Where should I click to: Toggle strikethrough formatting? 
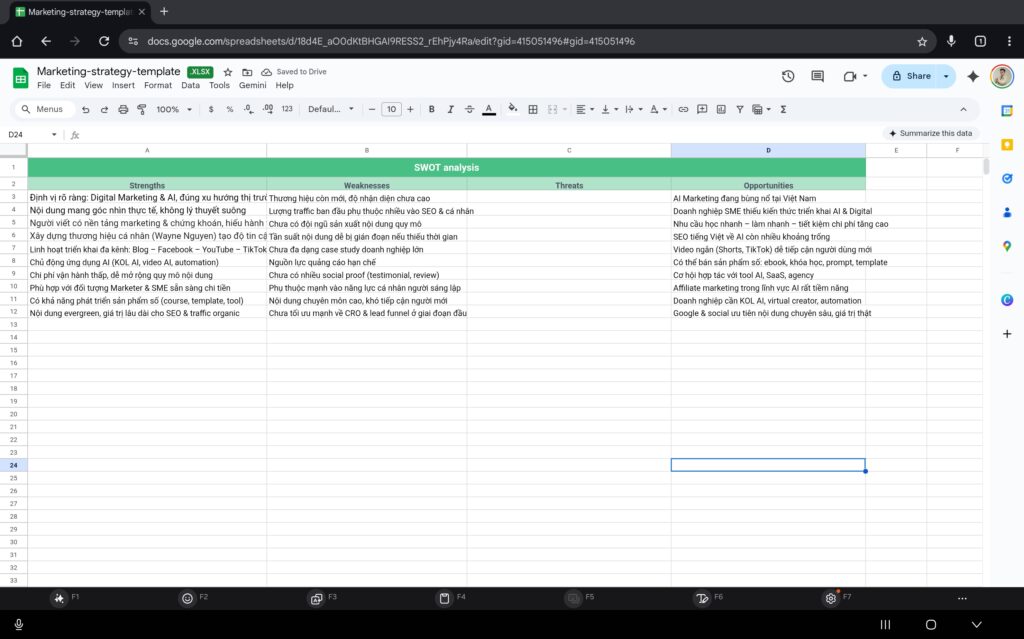coord(470,109)
